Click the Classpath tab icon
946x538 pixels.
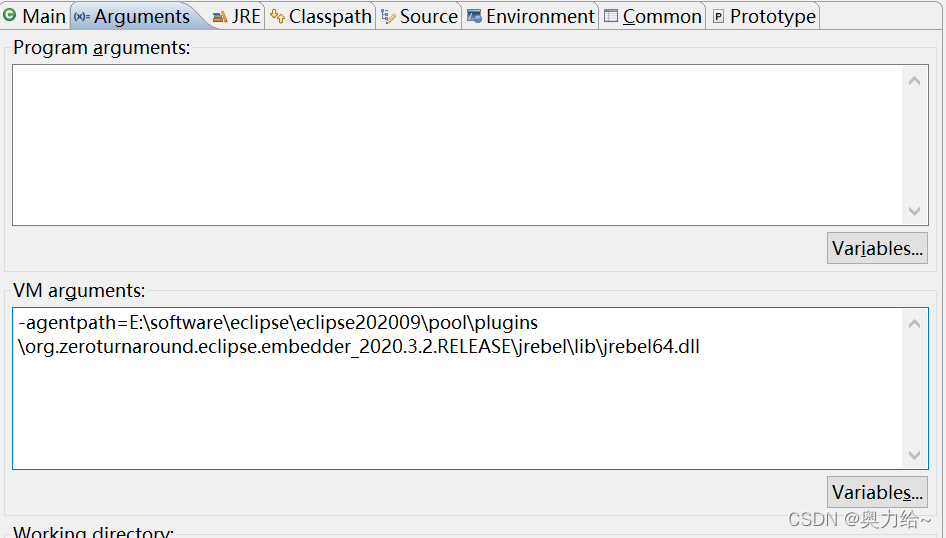coord(278,16)
